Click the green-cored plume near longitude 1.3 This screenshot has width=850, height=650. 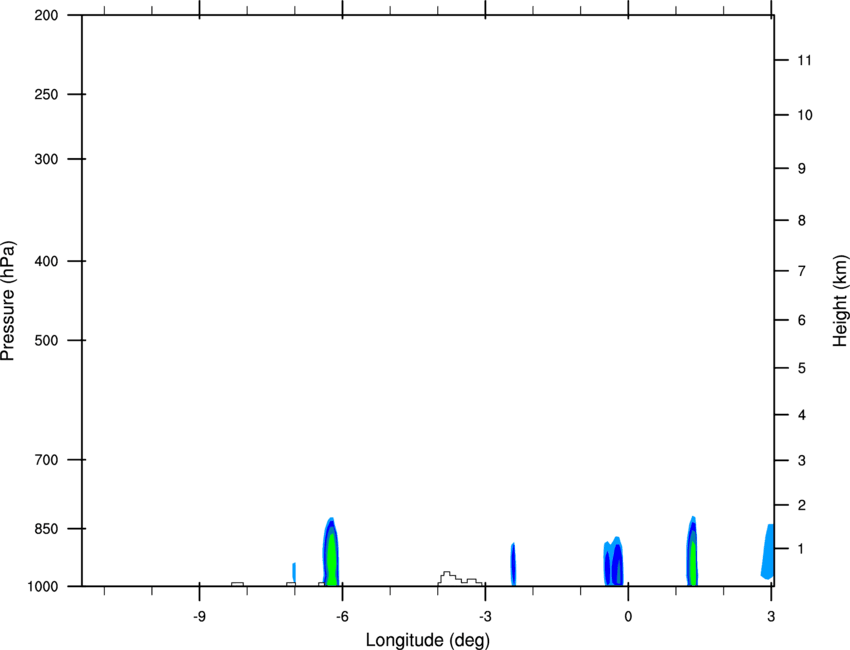pyautogui.click(x=692, y=551)
